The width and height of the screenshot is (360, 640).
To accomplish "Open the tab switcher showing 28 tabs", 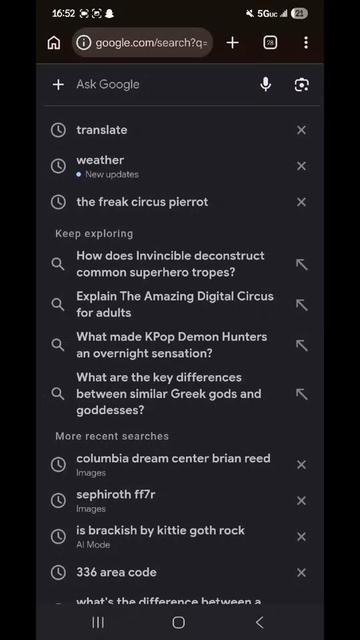I will (x=270, y=42).
